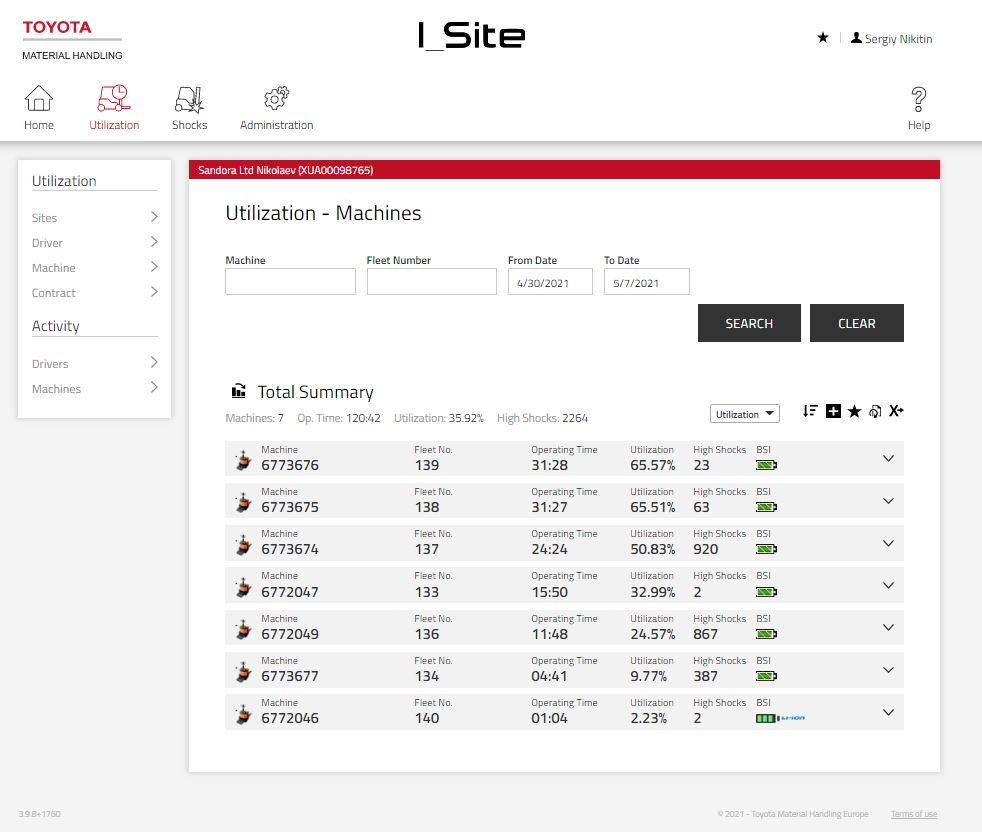
Task: Click high shocks value 867
Action: click(705, 634)
